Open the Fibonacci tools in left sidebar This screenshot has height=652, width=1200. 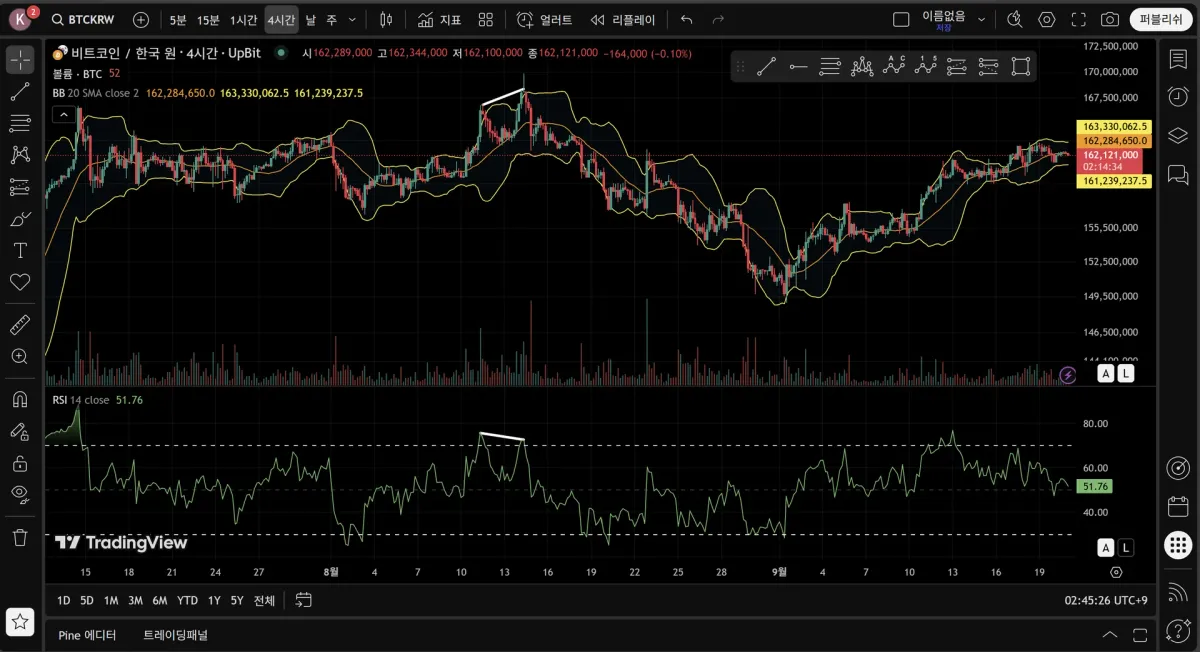pos(20,124)
